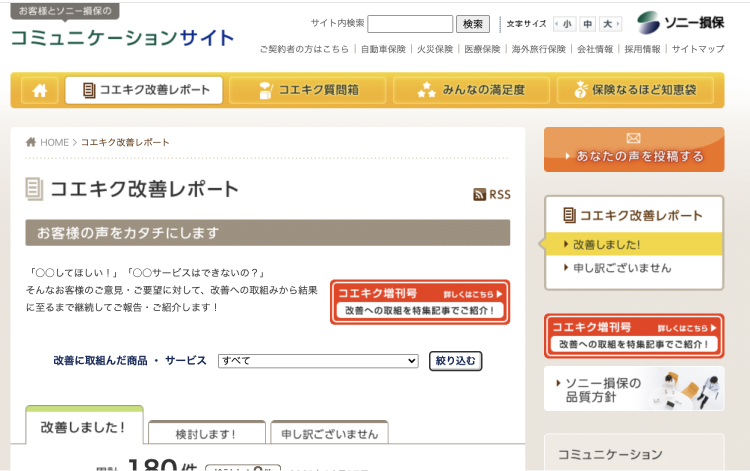Click the 自動車保険 link in header

point(383,49)
